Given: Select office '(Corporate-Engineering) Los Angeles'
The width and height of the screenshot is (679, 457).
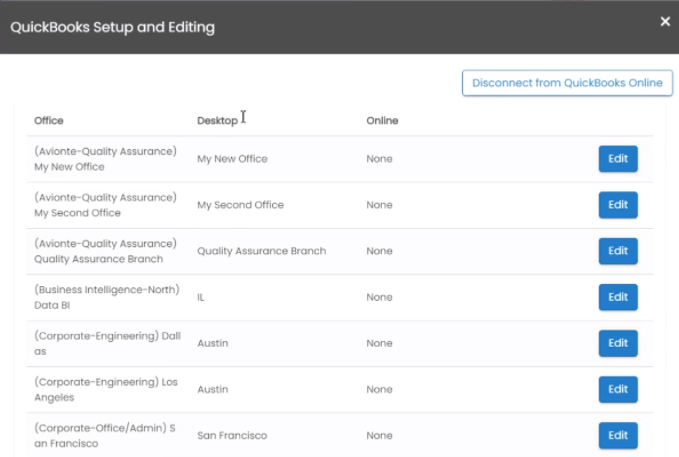Looking at the screenshot, I should click(x=106, y=389).
